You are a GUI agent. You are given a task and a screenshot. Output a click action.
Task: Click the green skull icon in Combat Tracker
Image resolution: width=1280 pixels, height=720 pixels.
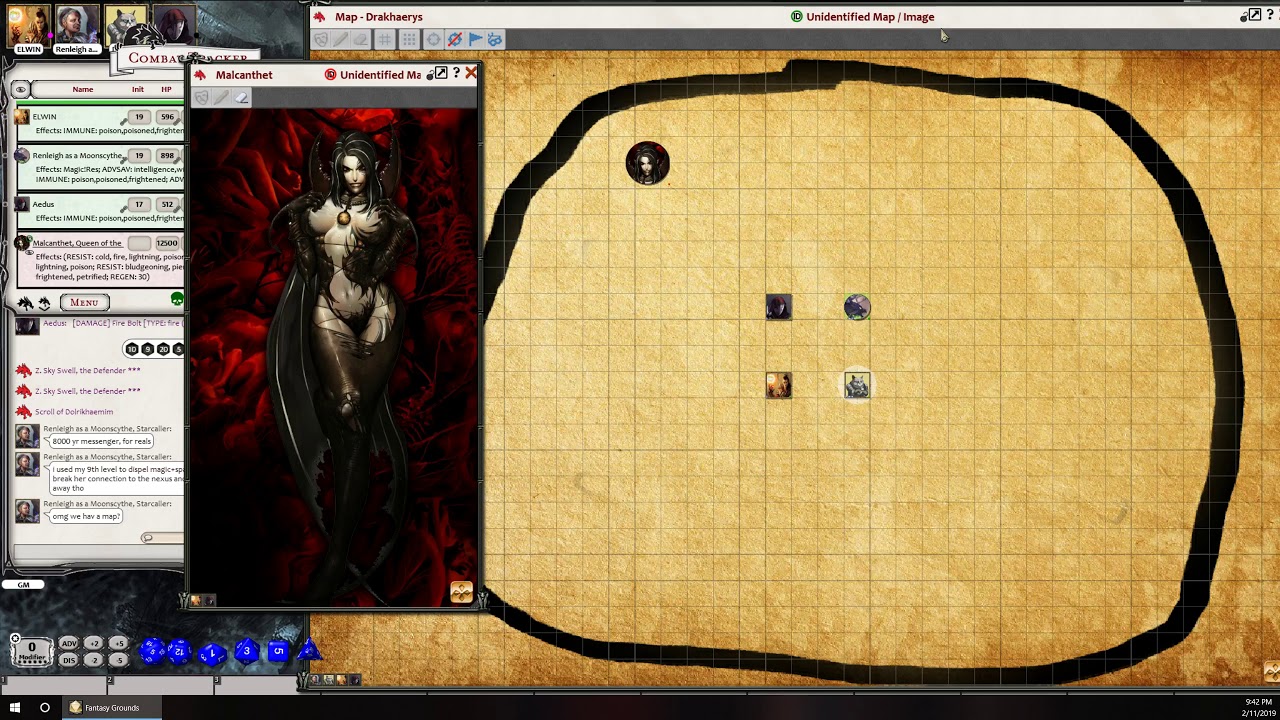click(177, 300)
